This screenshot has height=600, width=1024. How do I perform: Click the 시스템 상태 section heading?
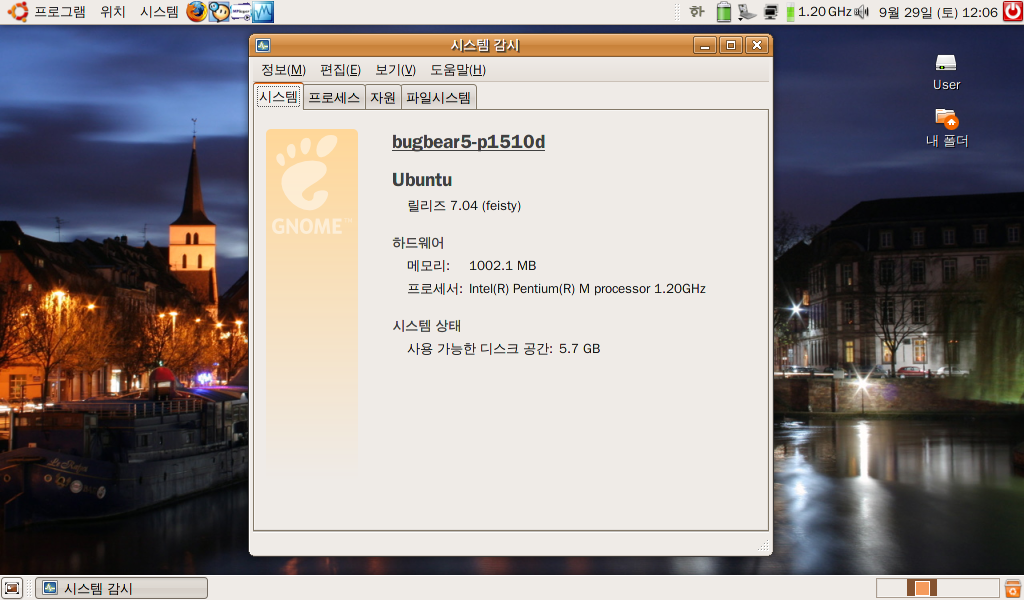pos(426,326)
